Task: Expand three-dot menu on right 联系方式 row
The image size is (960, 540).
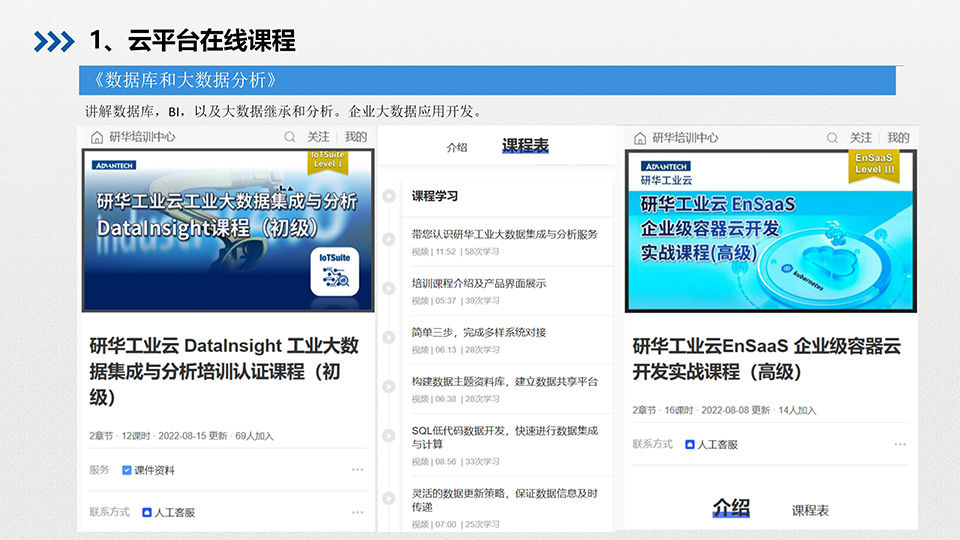Action: (900, 444)
